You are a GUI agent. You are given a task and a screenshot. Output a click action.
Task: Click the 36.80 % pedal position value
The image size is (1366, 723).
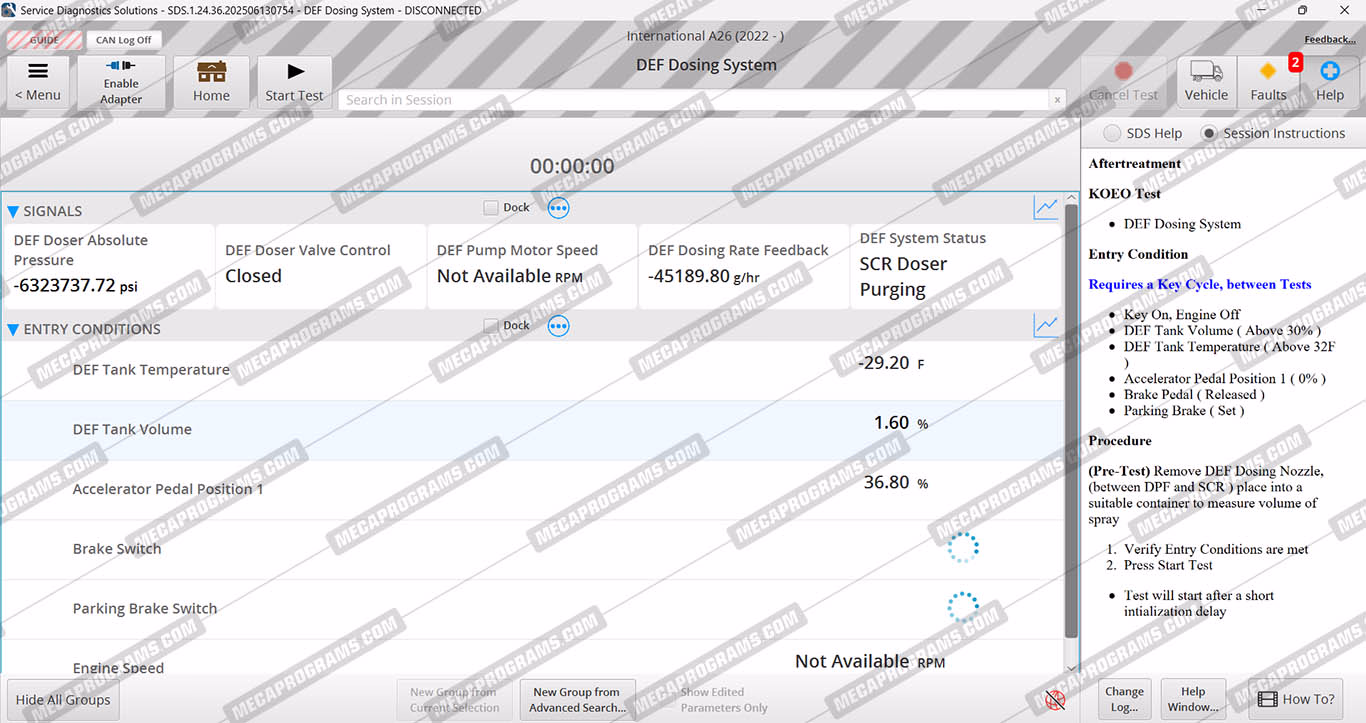click(896, 483)
